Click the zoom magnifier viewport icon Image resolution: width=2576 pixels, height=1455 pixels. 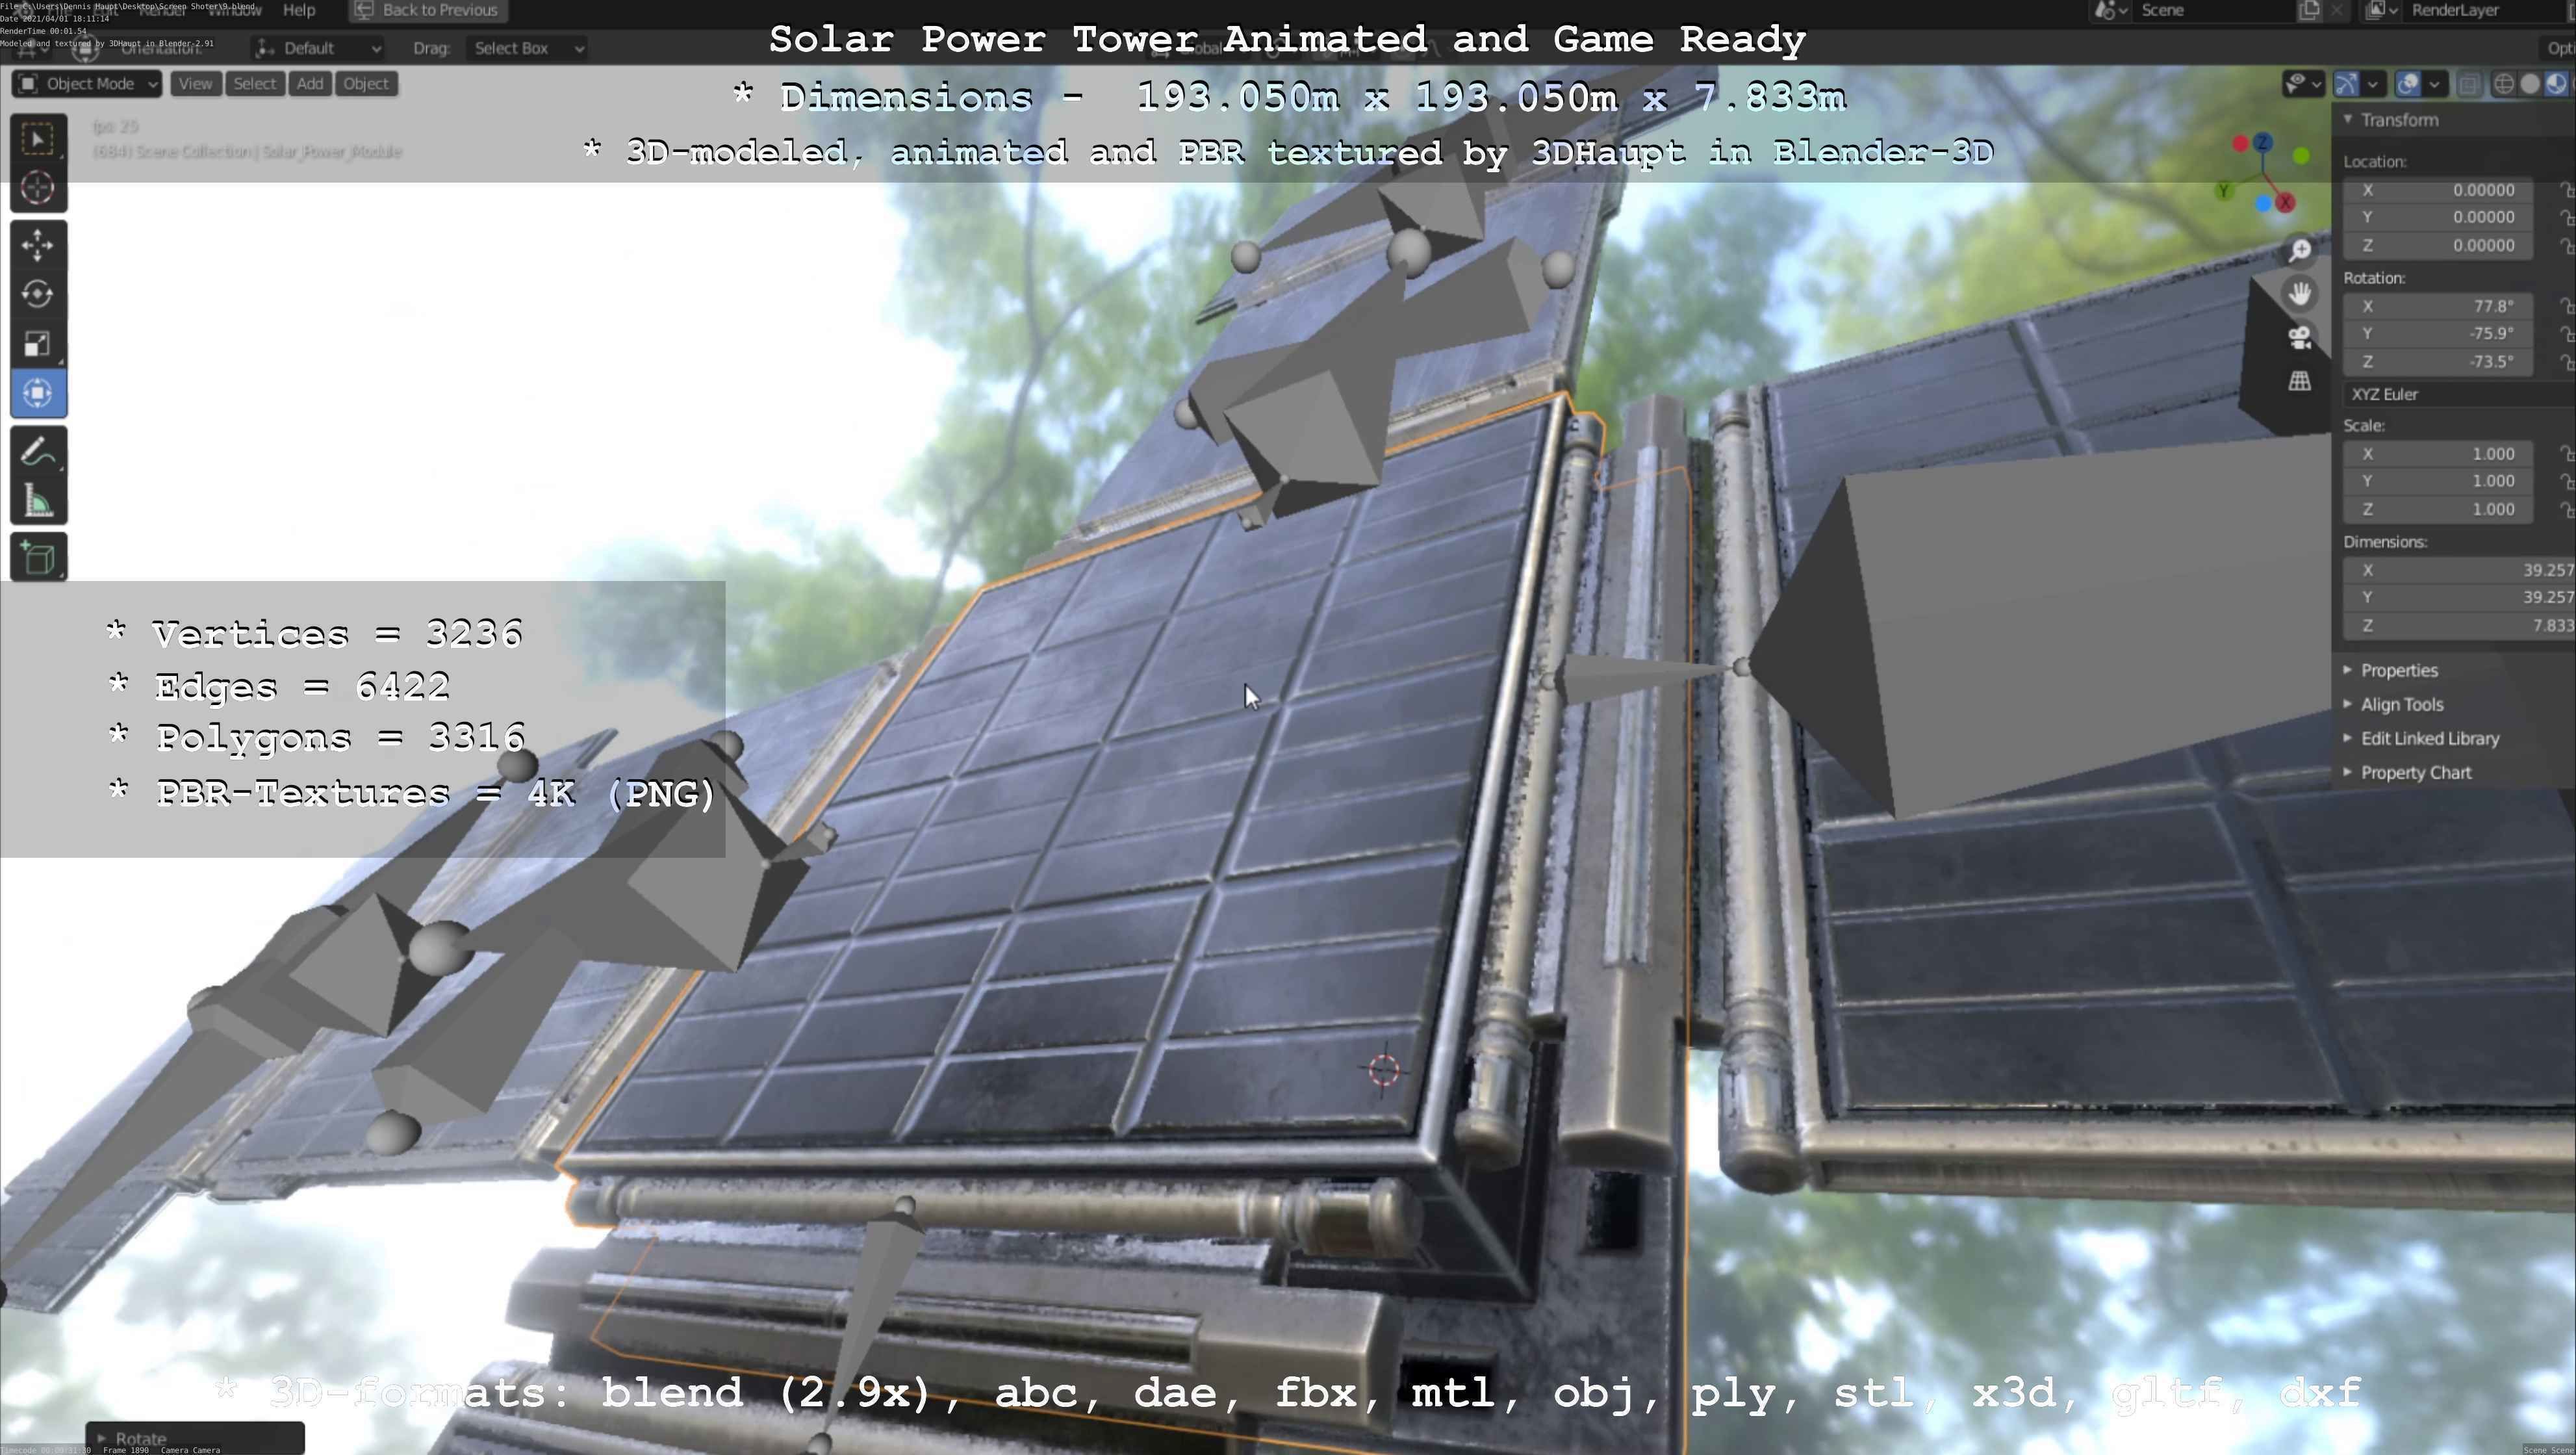point(2300,250)
